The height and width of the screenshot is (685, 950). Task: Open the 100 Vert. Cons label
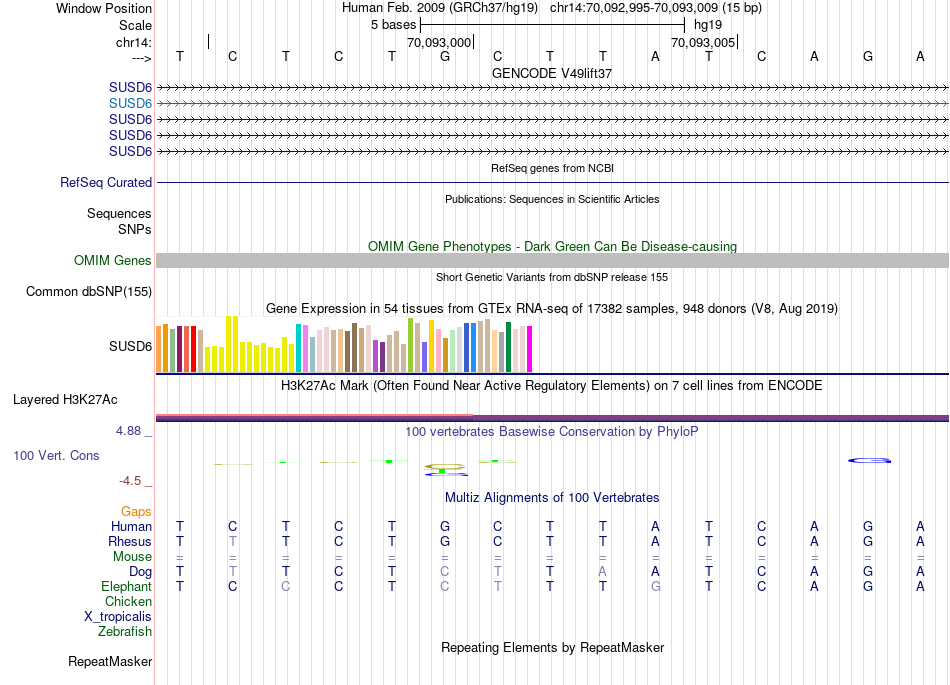(x=56, y=455)
